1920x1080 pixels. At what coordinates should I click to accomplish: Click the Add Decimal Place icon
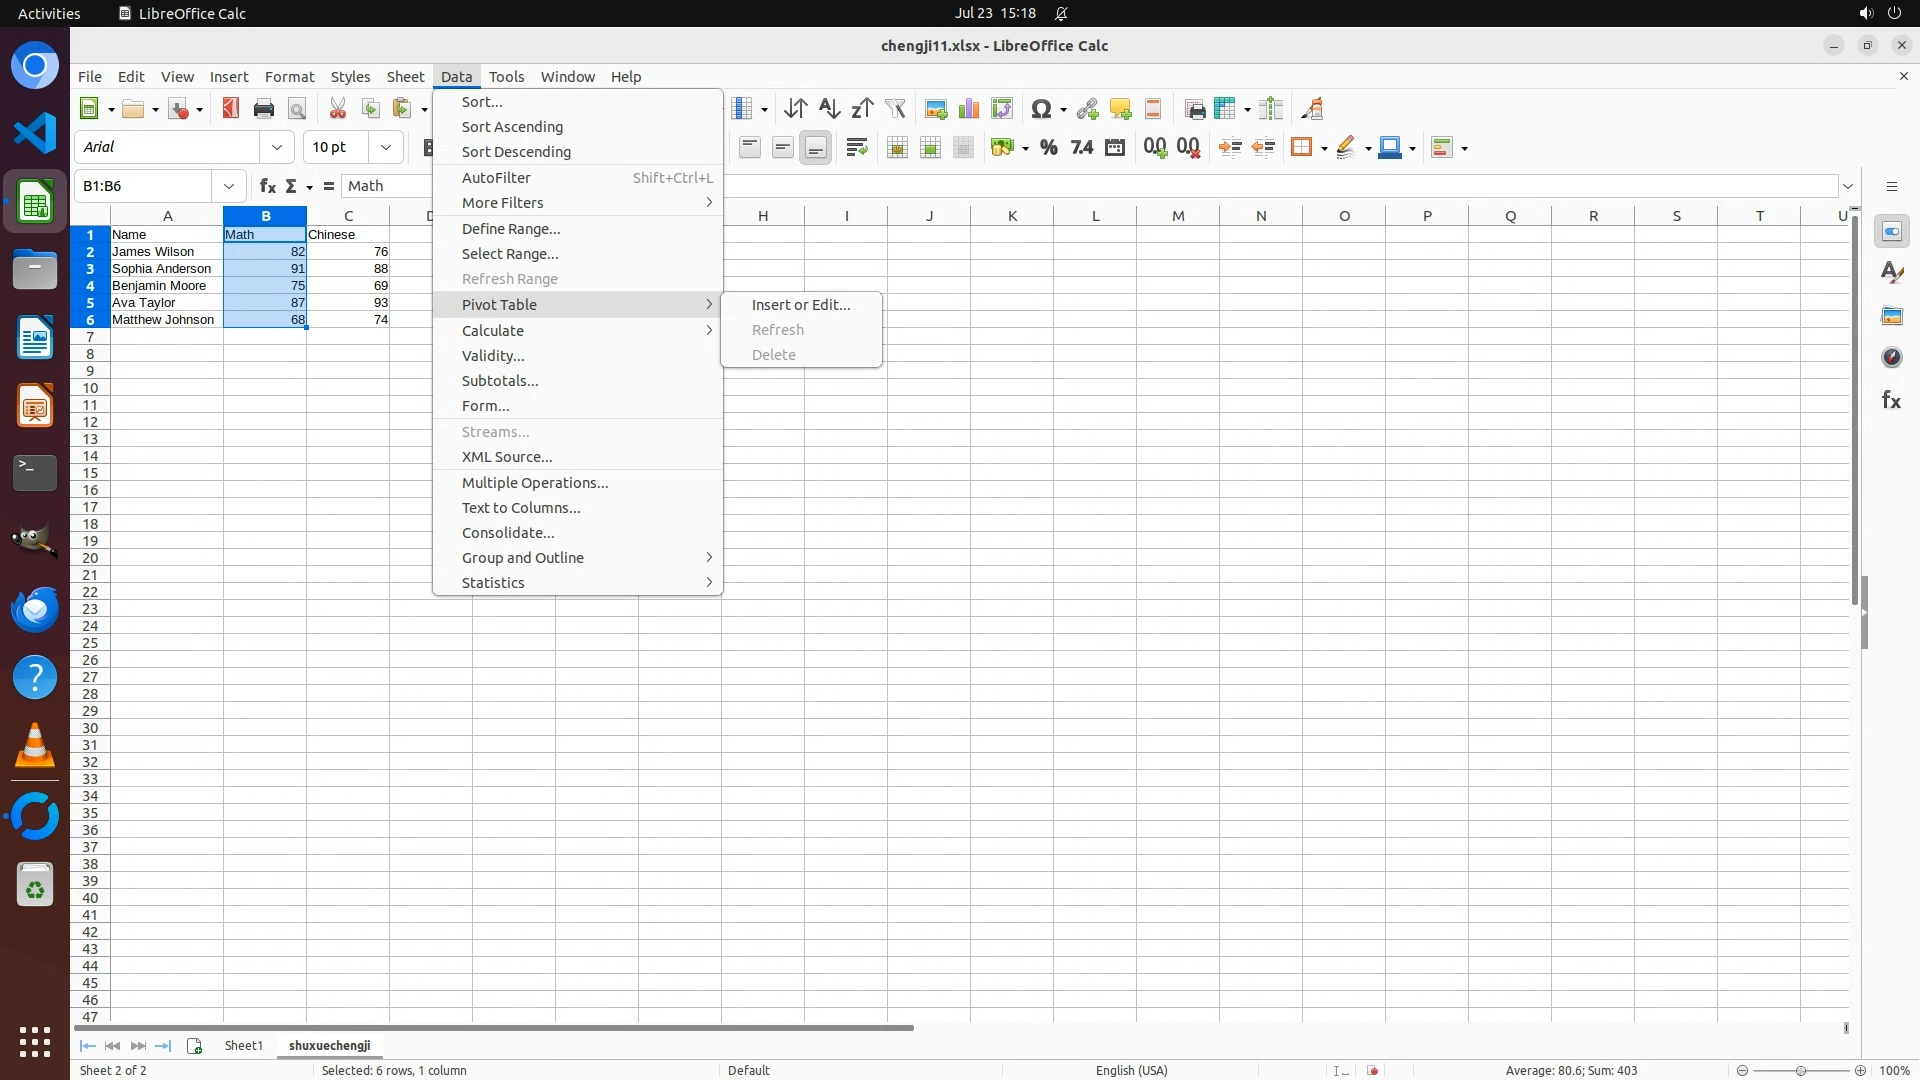tap(1155, 148)
